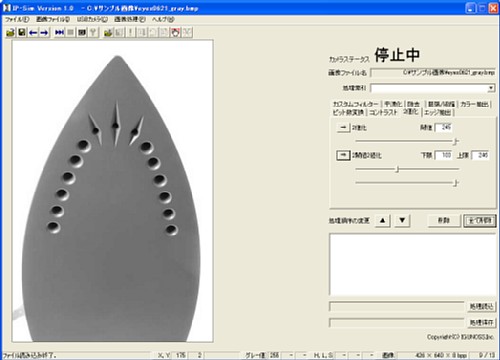Open image file with the folder icon
Image resolution: width=500 pixels, height=360 pixels.
click(10, 32)
